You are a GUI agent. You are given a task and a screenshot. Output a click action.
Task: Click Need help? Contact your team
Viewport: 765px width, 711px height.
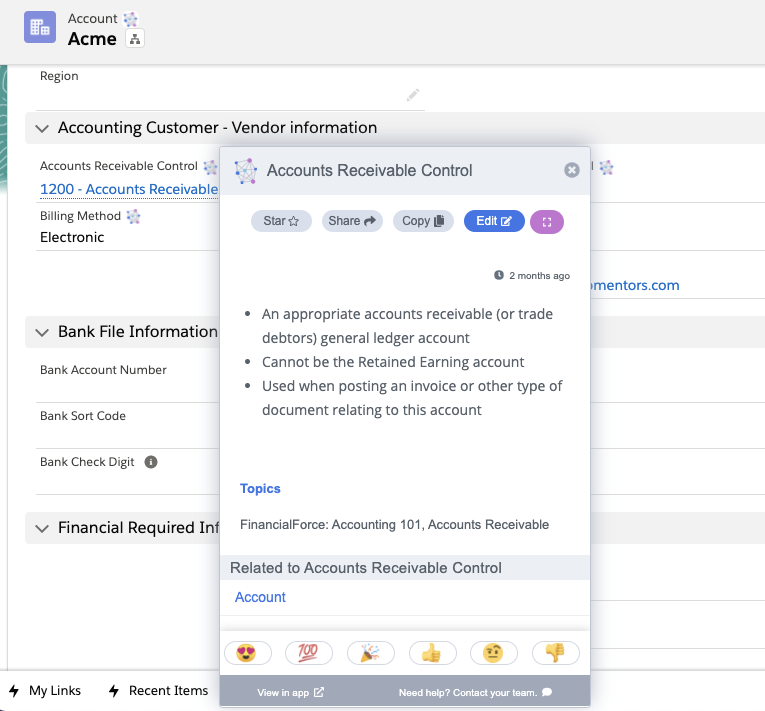[x=475, y=692]
